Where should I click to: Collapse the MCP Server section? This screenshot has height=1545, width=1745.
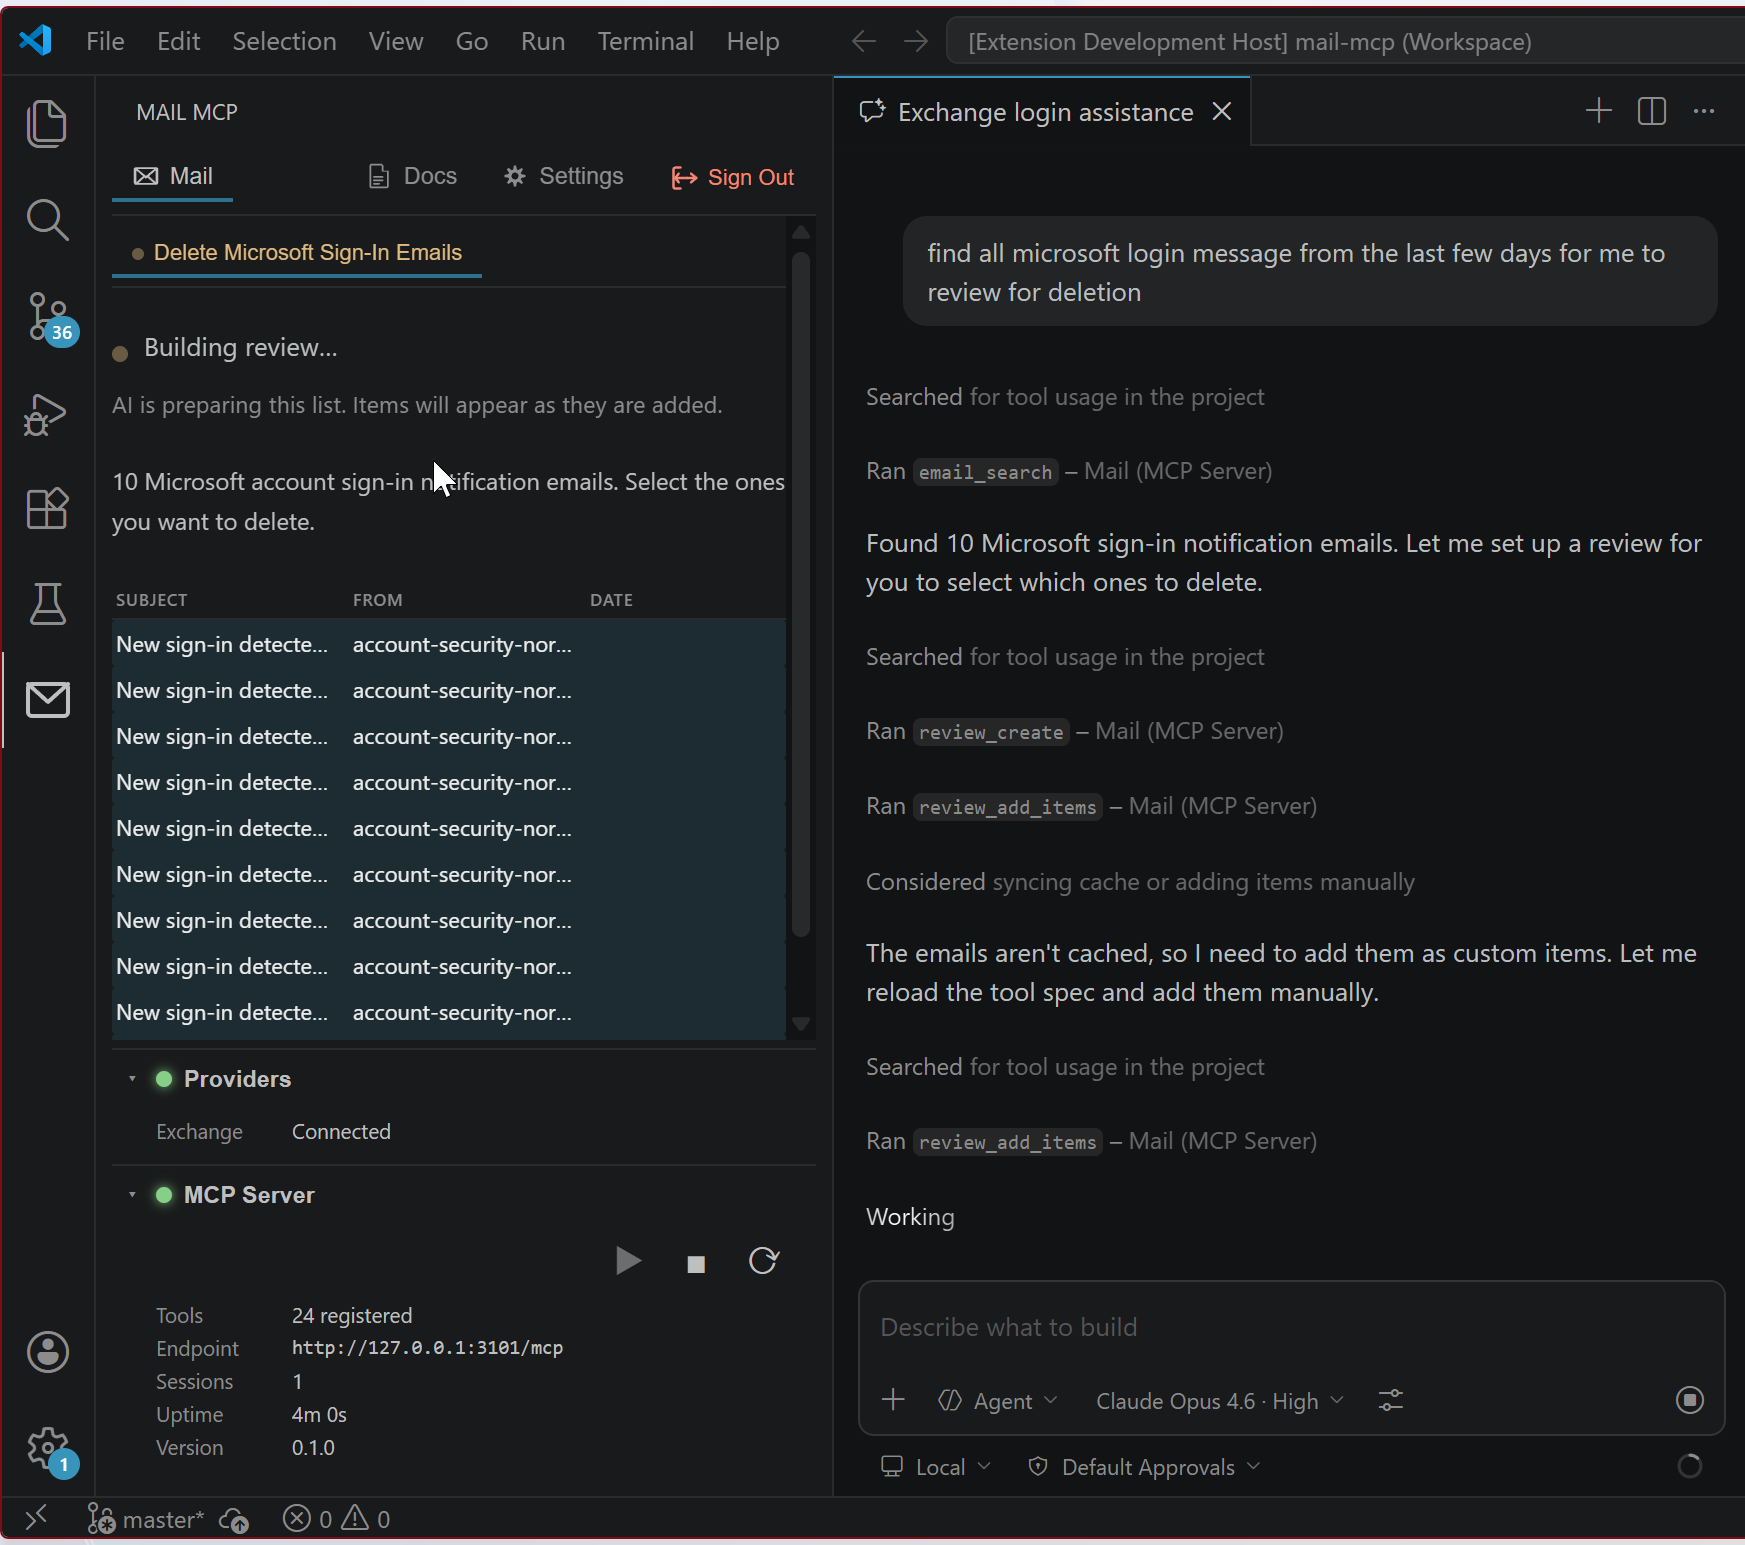tap(130, 1194)
